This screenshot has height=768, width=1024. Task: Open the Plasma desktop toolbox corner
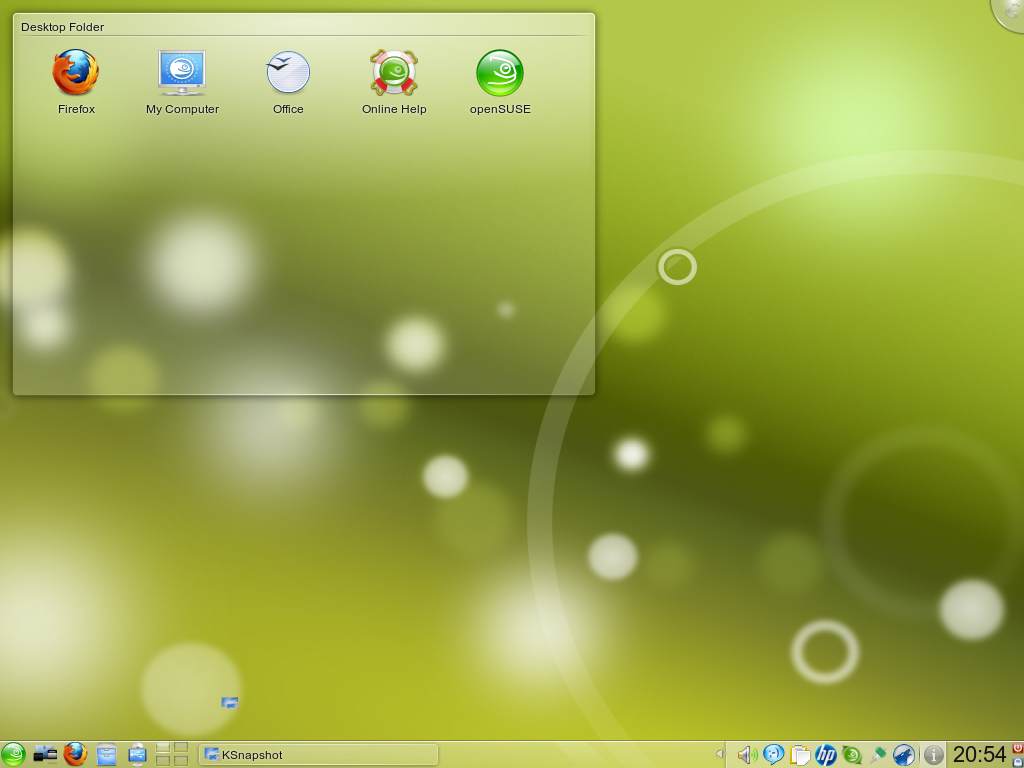(1011, 12)
